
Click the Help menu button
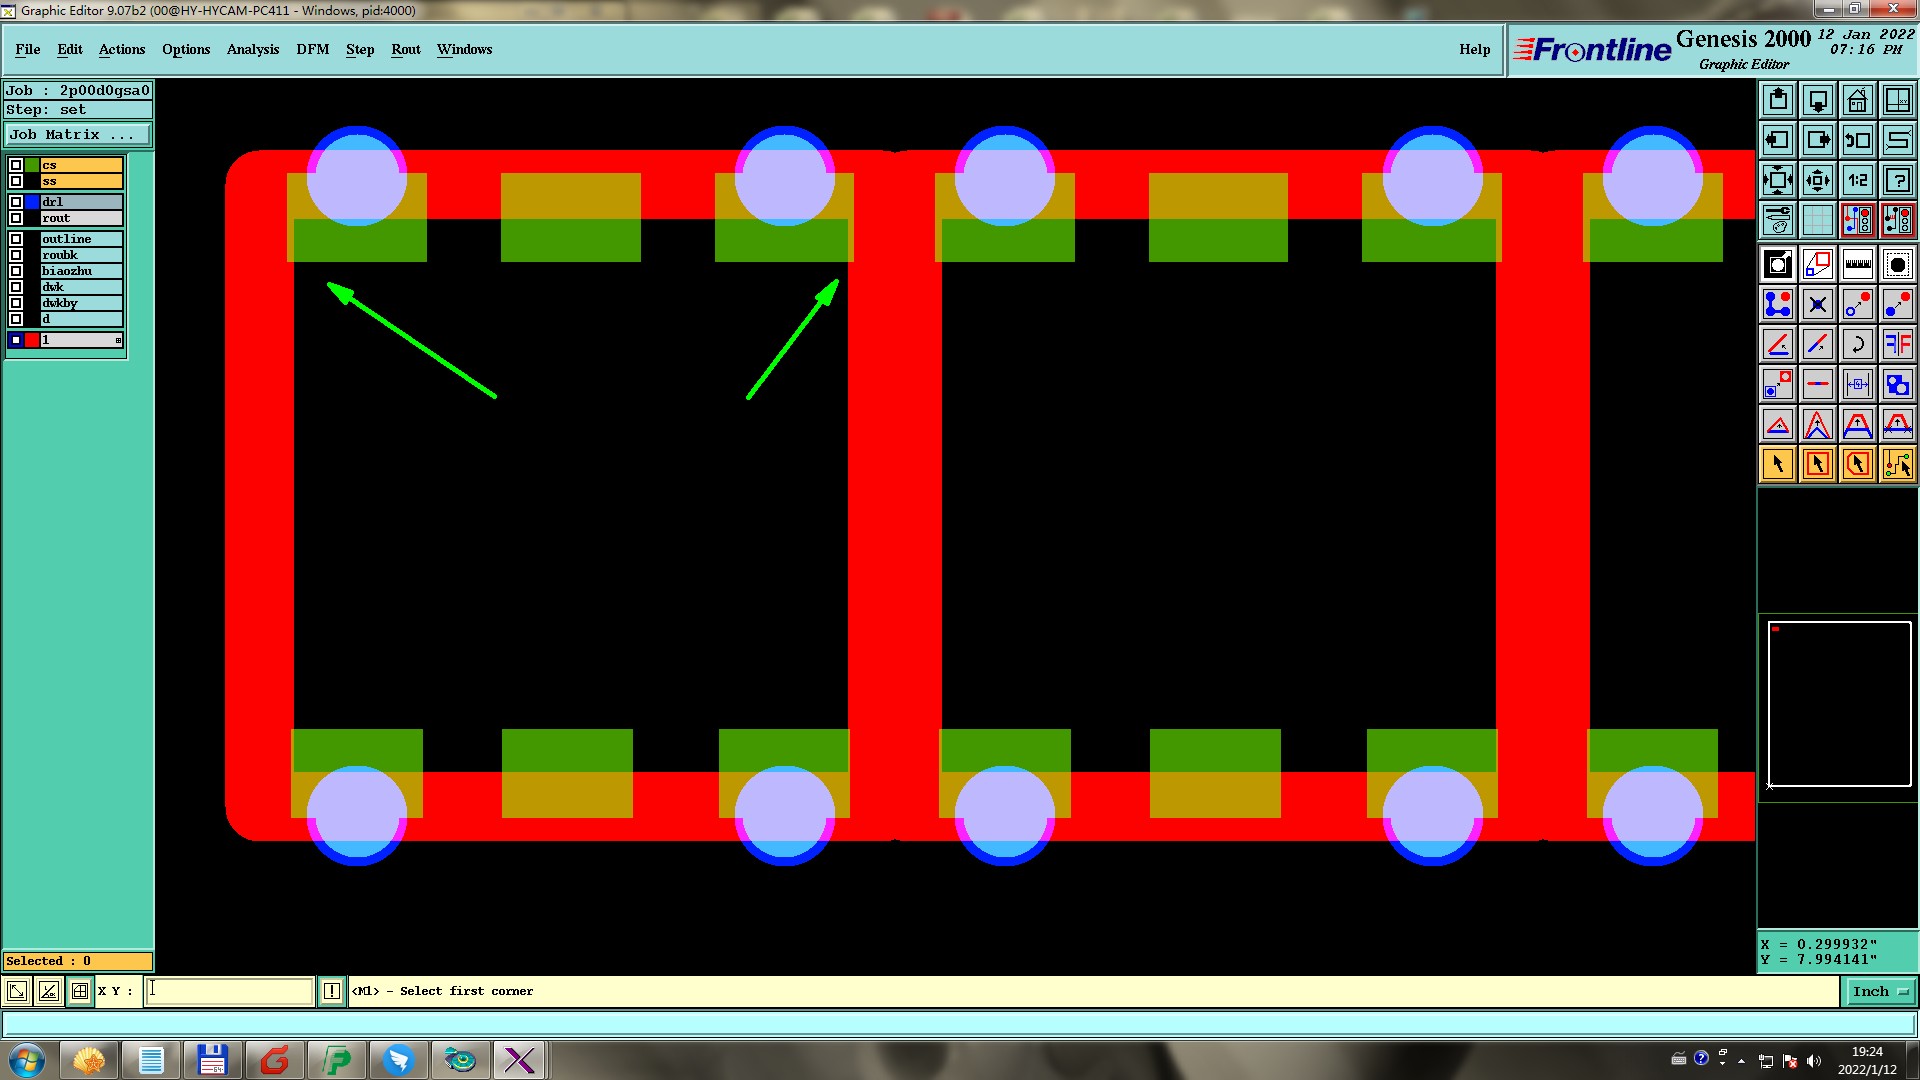tap(1474, 49)
